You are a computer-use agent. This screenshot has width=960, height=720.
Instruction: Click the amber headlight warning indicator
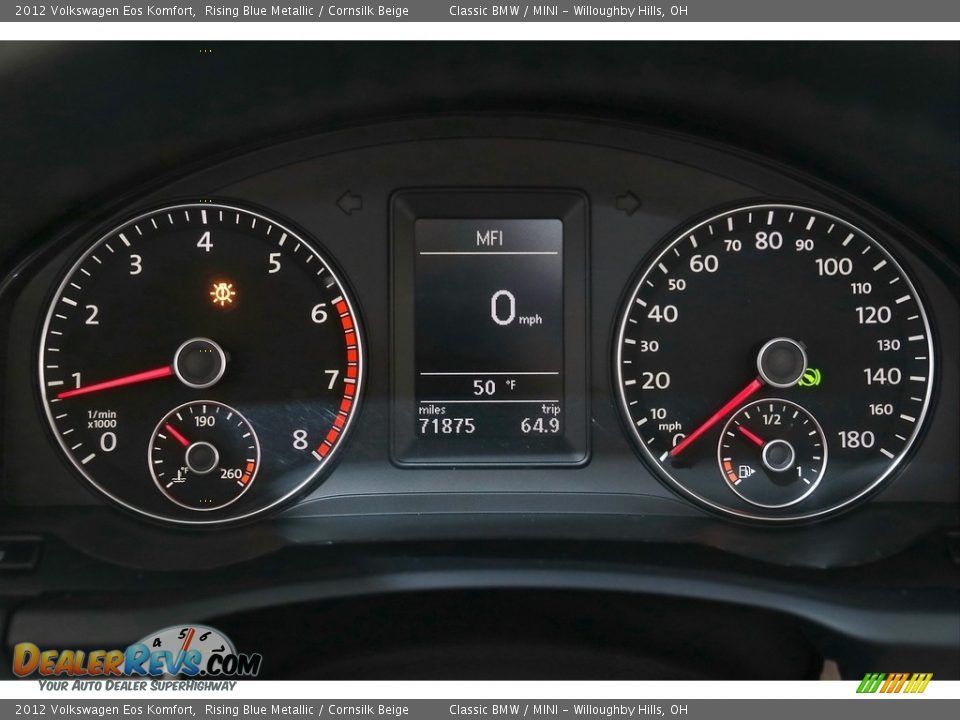222,293
